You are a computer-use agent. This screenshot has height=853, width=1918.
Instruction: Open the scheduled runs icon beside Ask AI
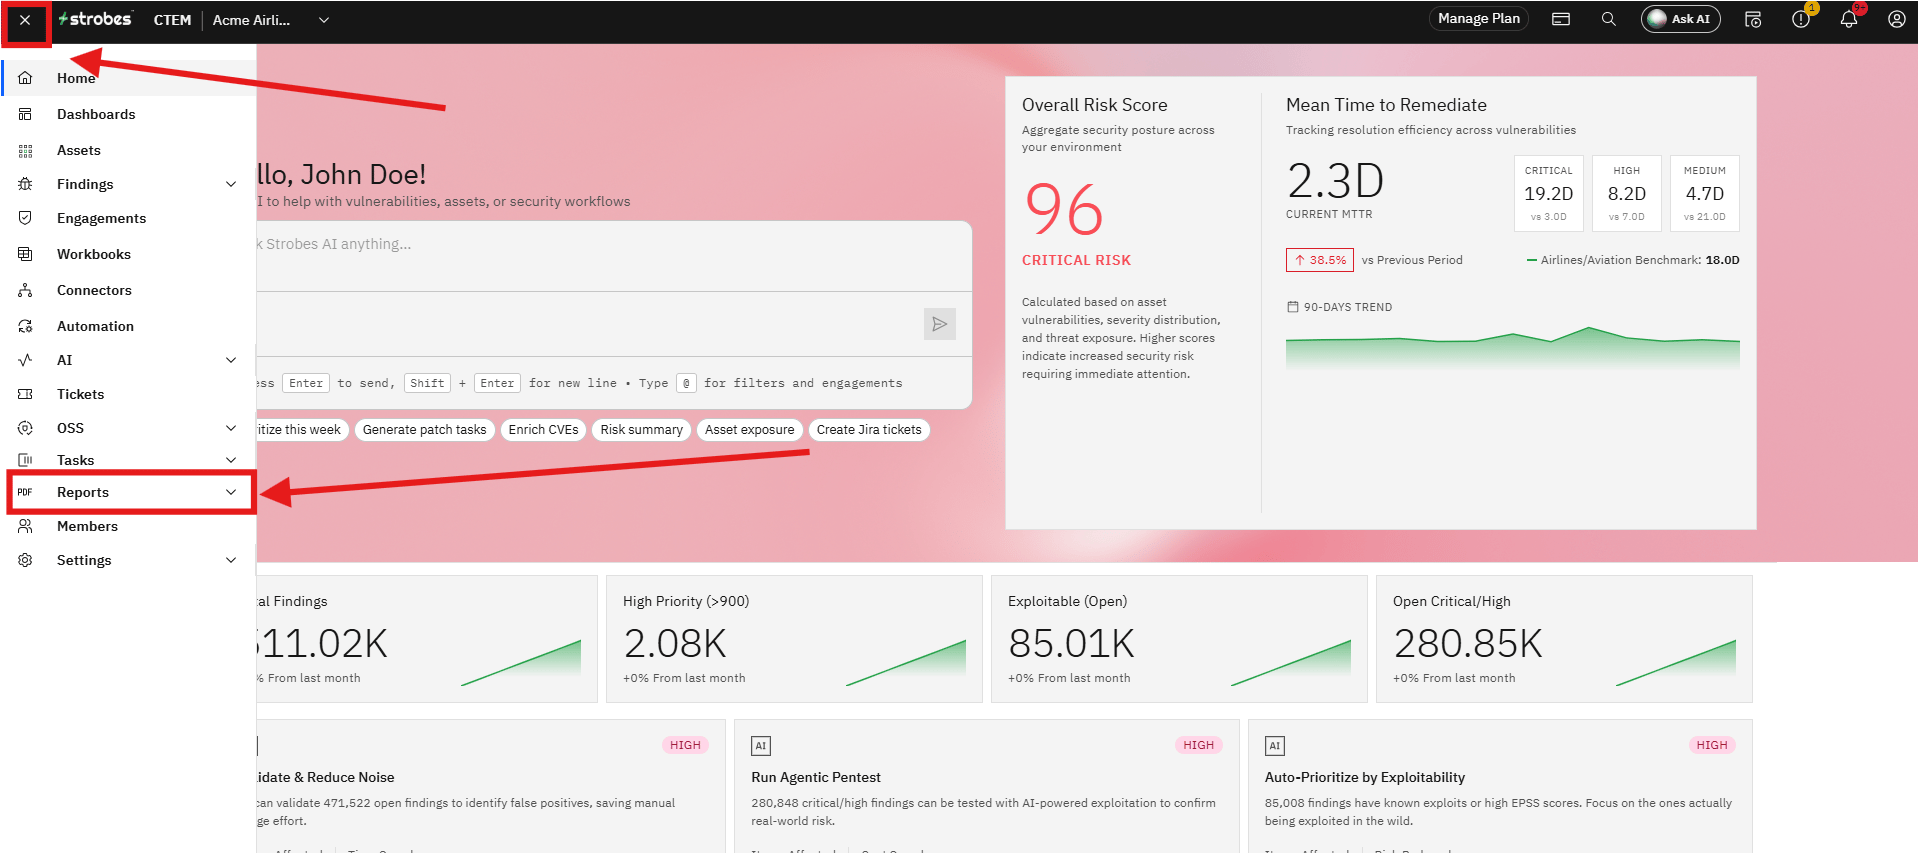(x=1753, y=19)
